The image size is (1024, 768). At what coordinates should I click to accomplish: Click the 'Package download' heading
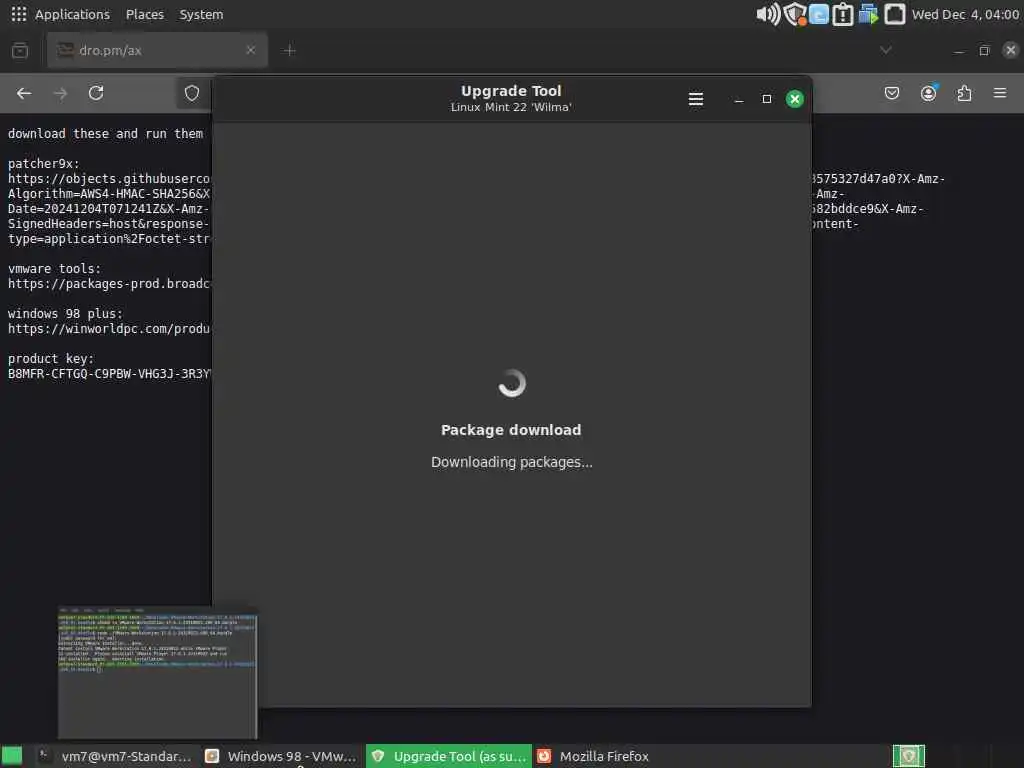click(511, 430)
